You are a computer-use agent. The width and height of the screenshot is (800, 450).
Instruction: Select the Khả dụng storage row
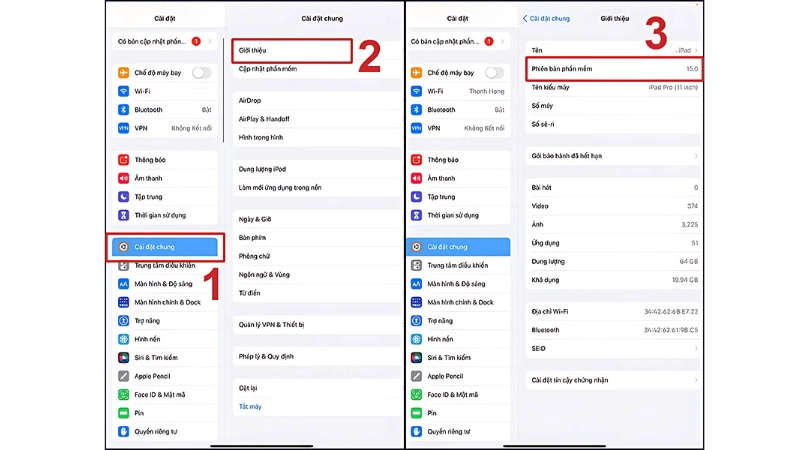[614, 280]
